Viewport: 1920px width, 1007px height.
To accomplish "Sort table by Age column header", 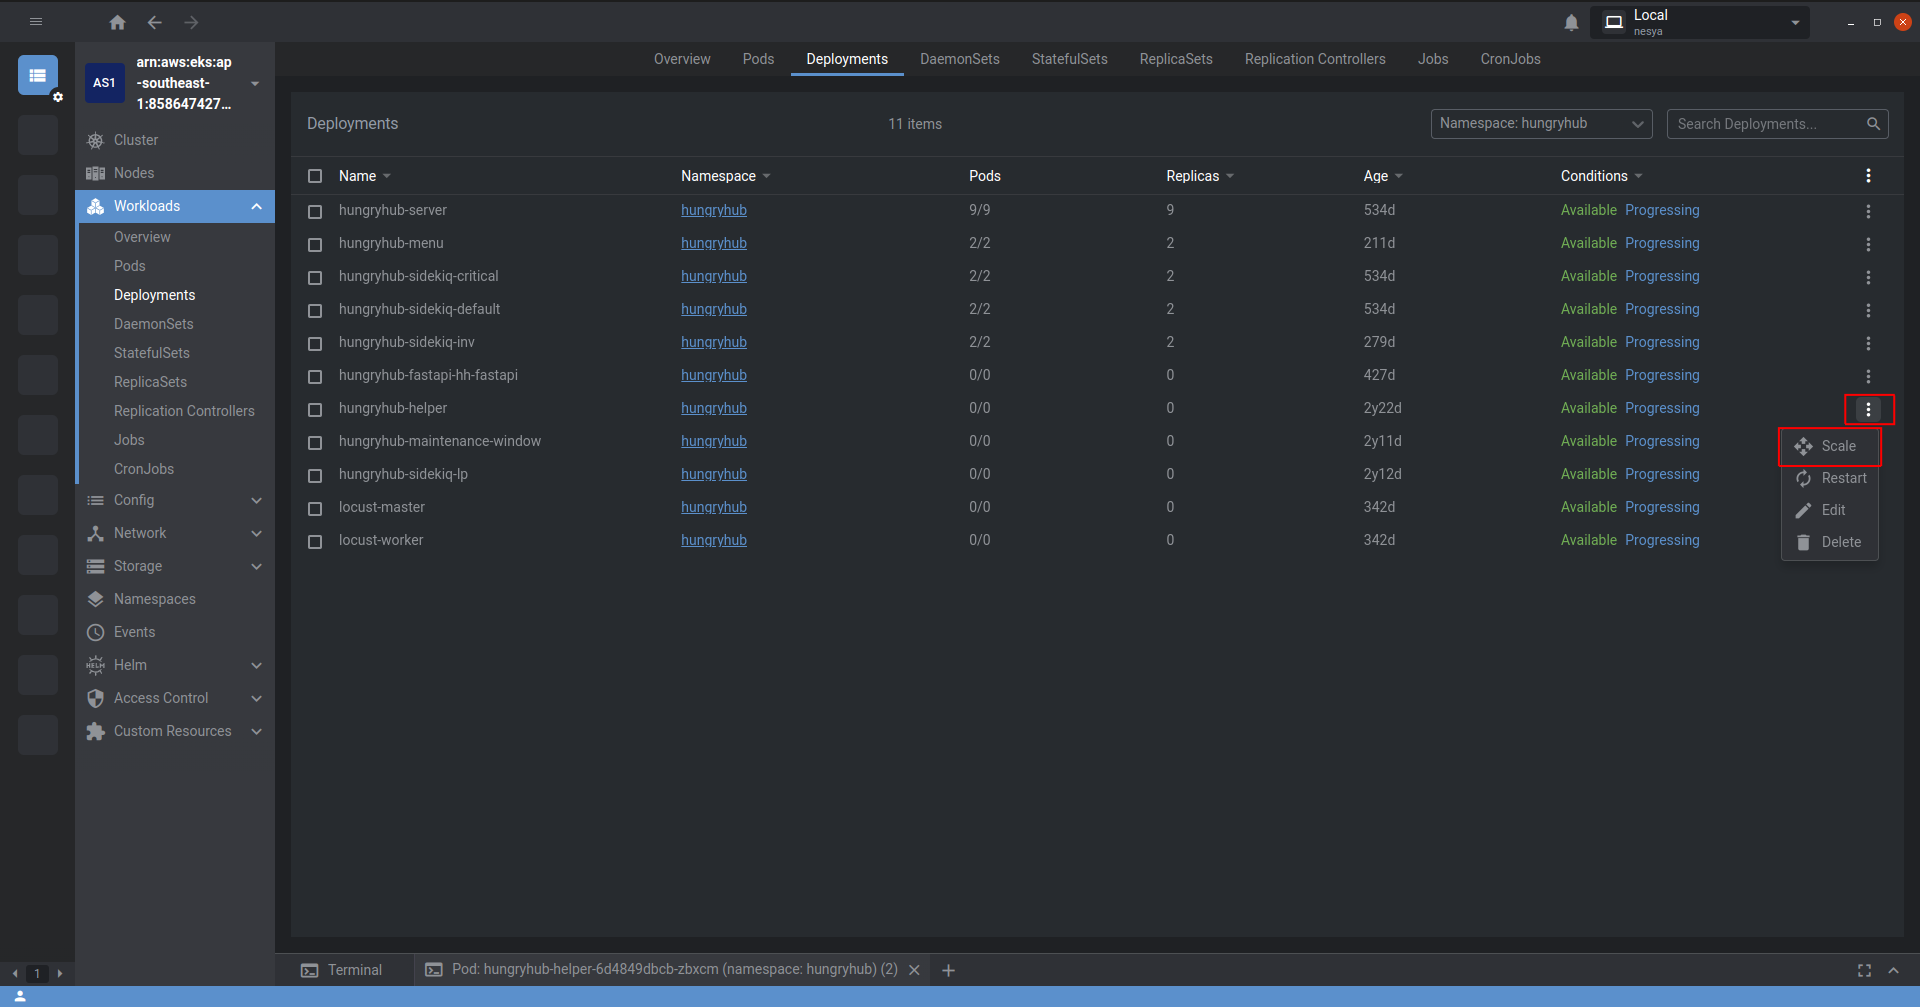I will click(x=1376, y=176).
